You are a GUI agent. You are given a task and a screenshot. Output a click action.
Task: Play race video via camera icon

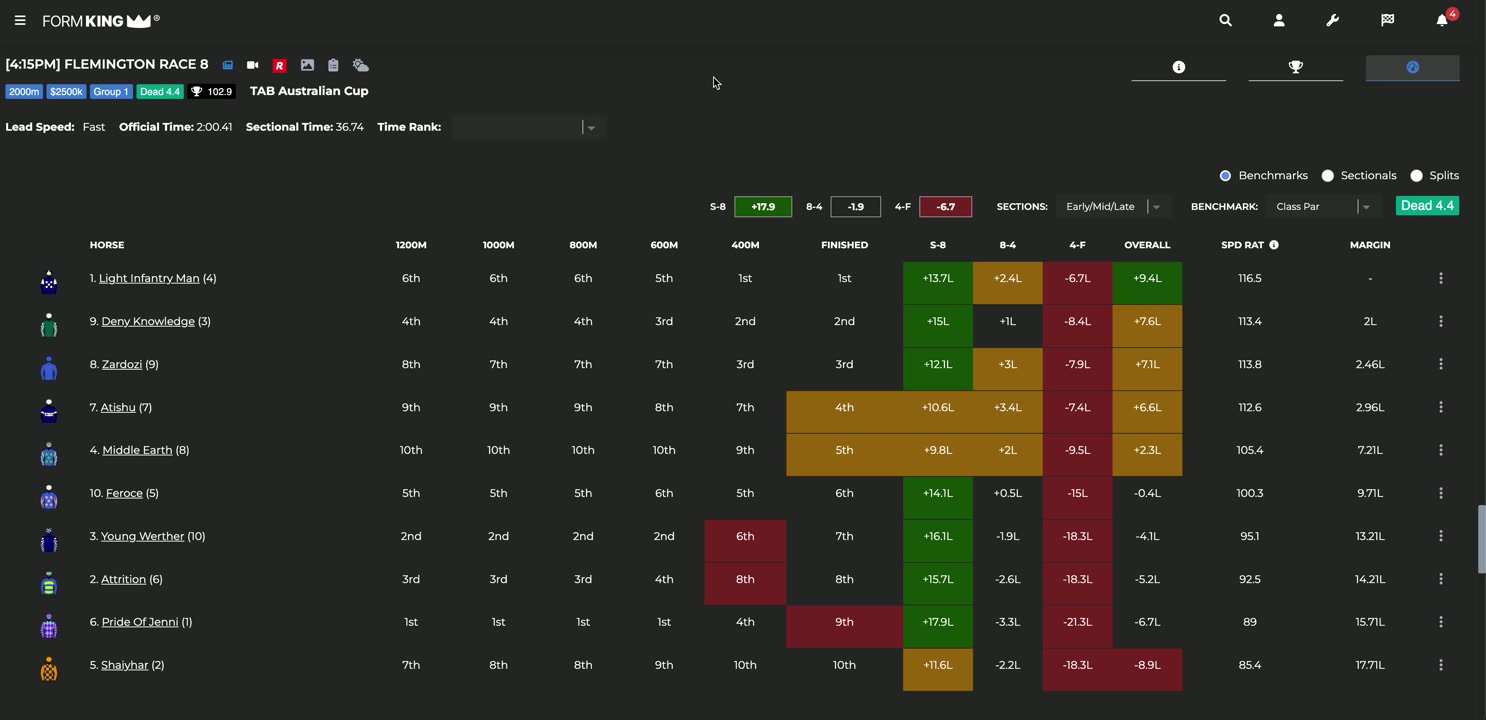pyautogui.click(x=253, y=65)
